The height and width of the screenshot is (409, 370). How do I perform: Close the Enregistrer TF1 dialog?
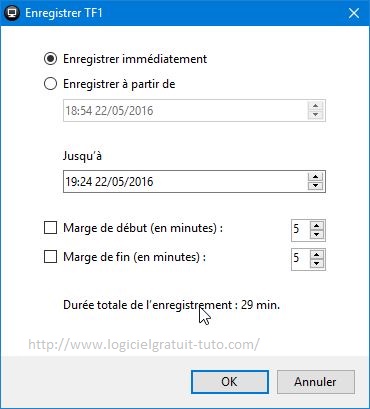(x=354, y=13)
